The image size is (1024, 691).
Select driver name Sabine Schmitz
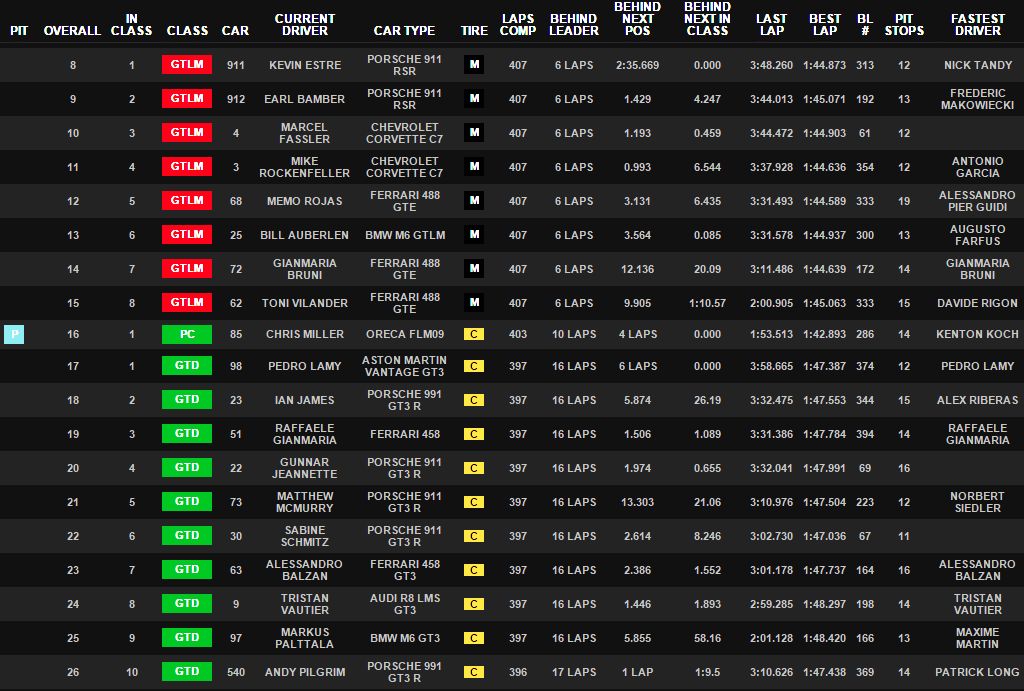[x=305, y=536]
